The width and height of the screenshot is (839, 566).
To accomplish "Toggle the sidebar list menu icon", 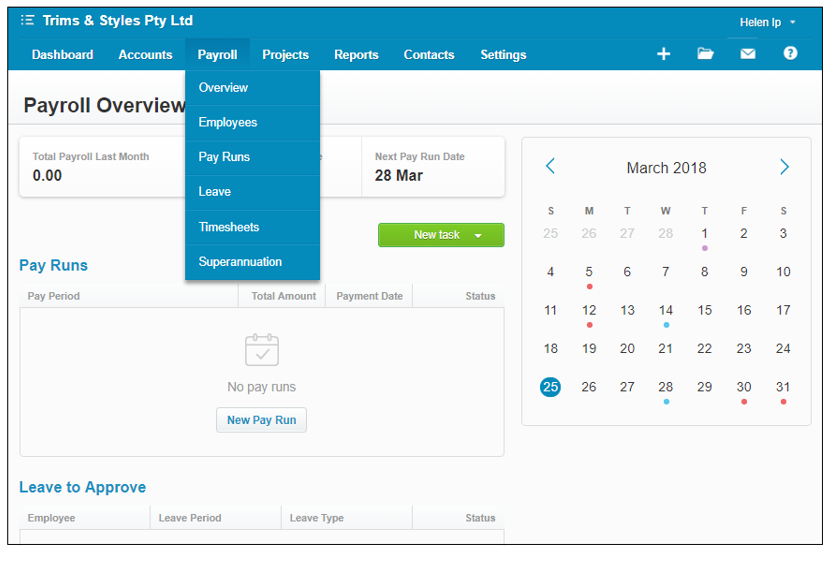I will click(x=28, y=20).
